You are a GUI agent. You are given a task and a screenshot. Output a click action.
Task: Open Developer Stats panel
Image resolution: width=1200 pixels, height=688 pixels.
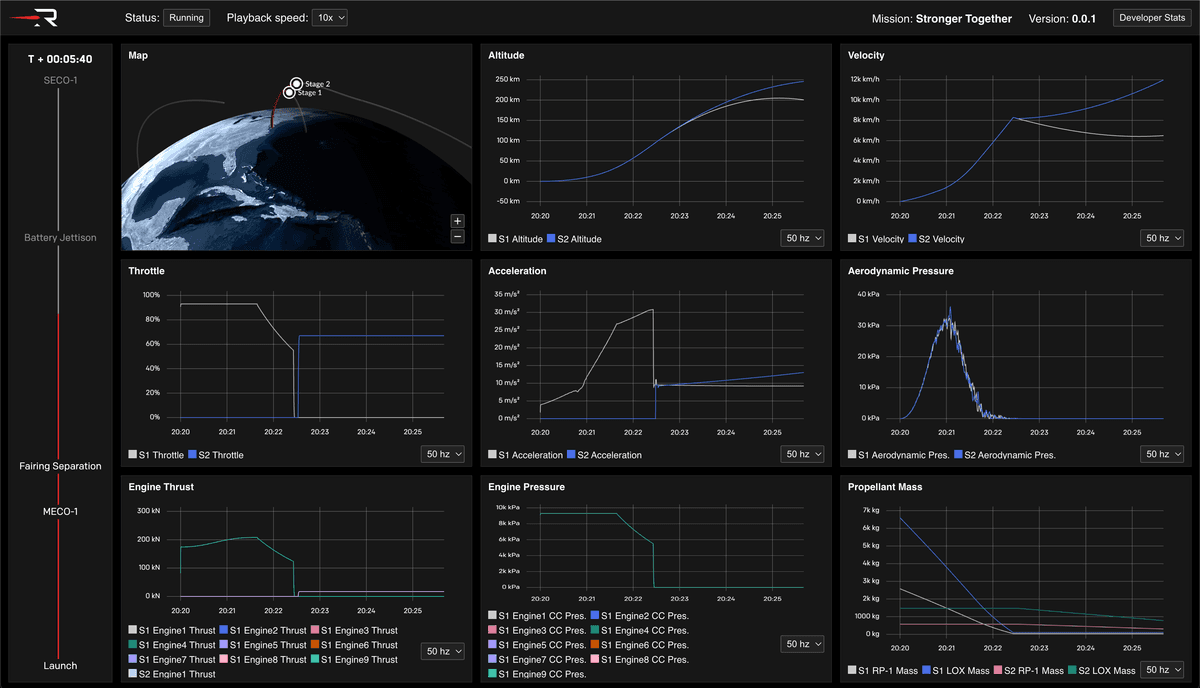pos(1152,18)
